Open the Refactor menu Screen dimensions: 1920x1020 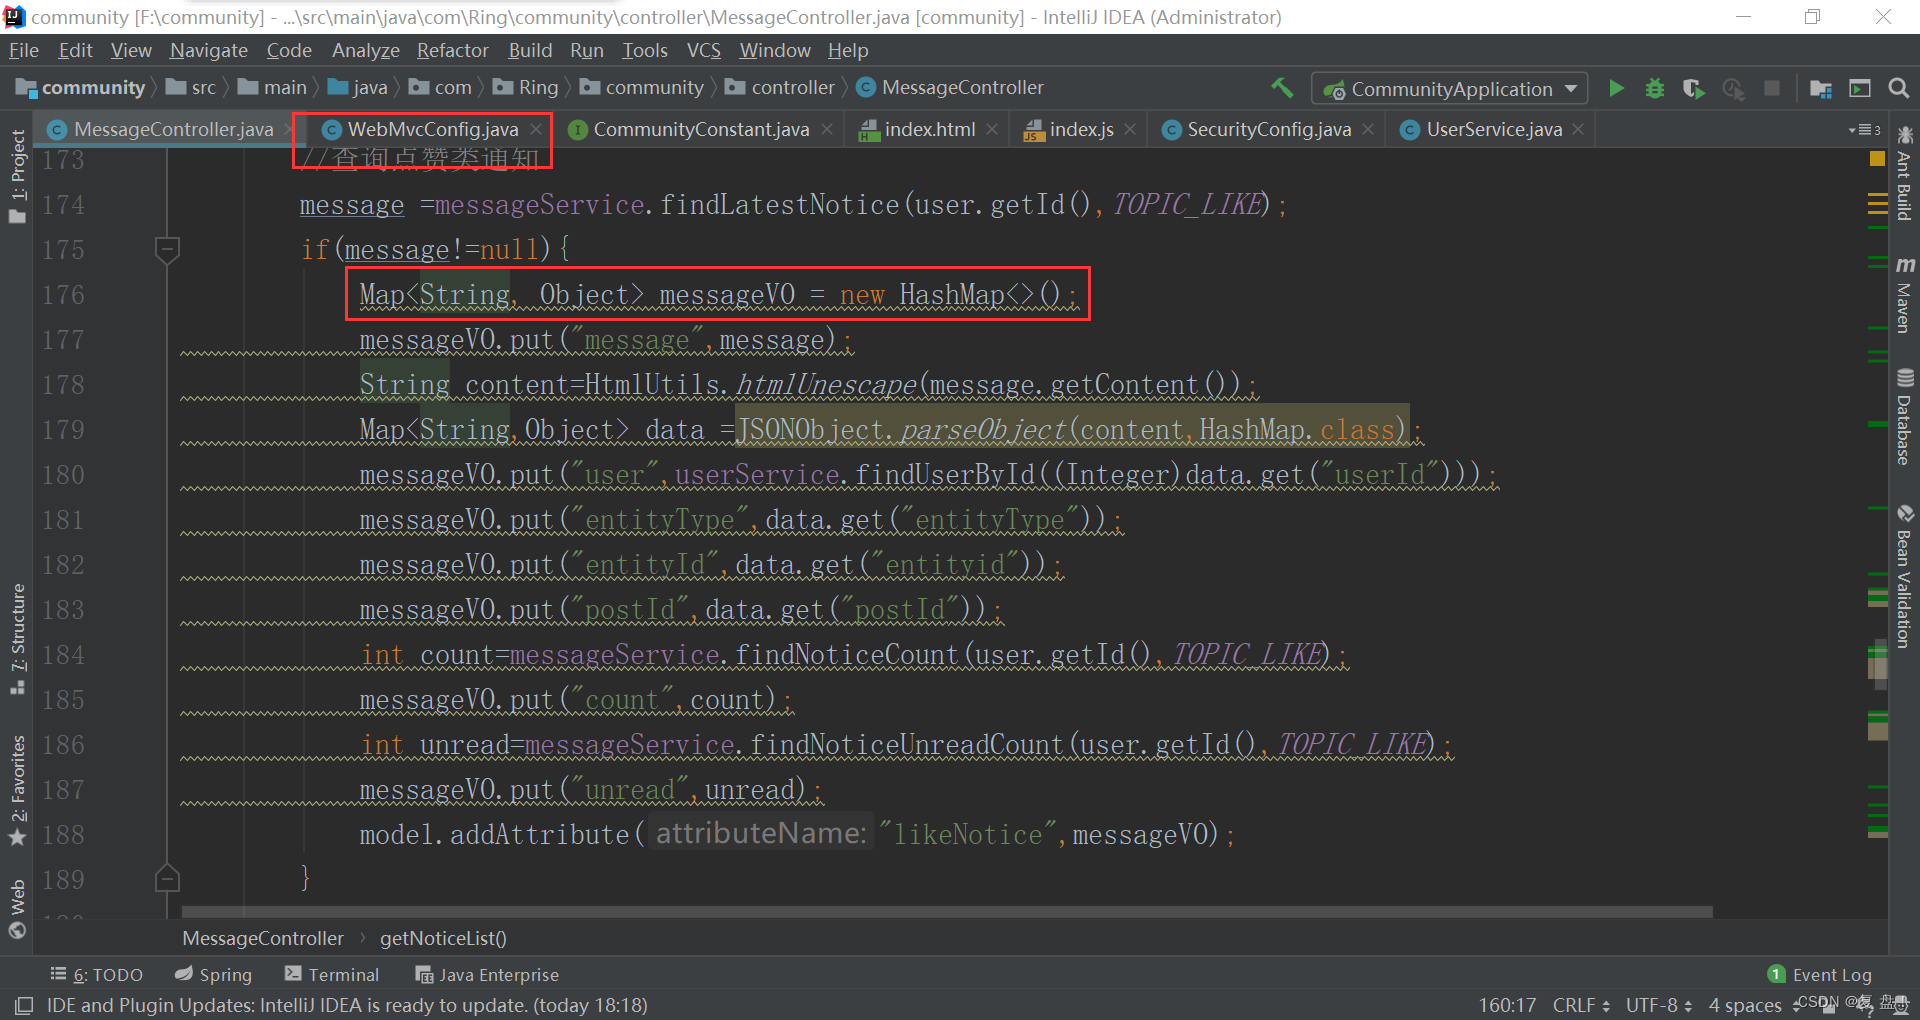[x=452, y=50]
